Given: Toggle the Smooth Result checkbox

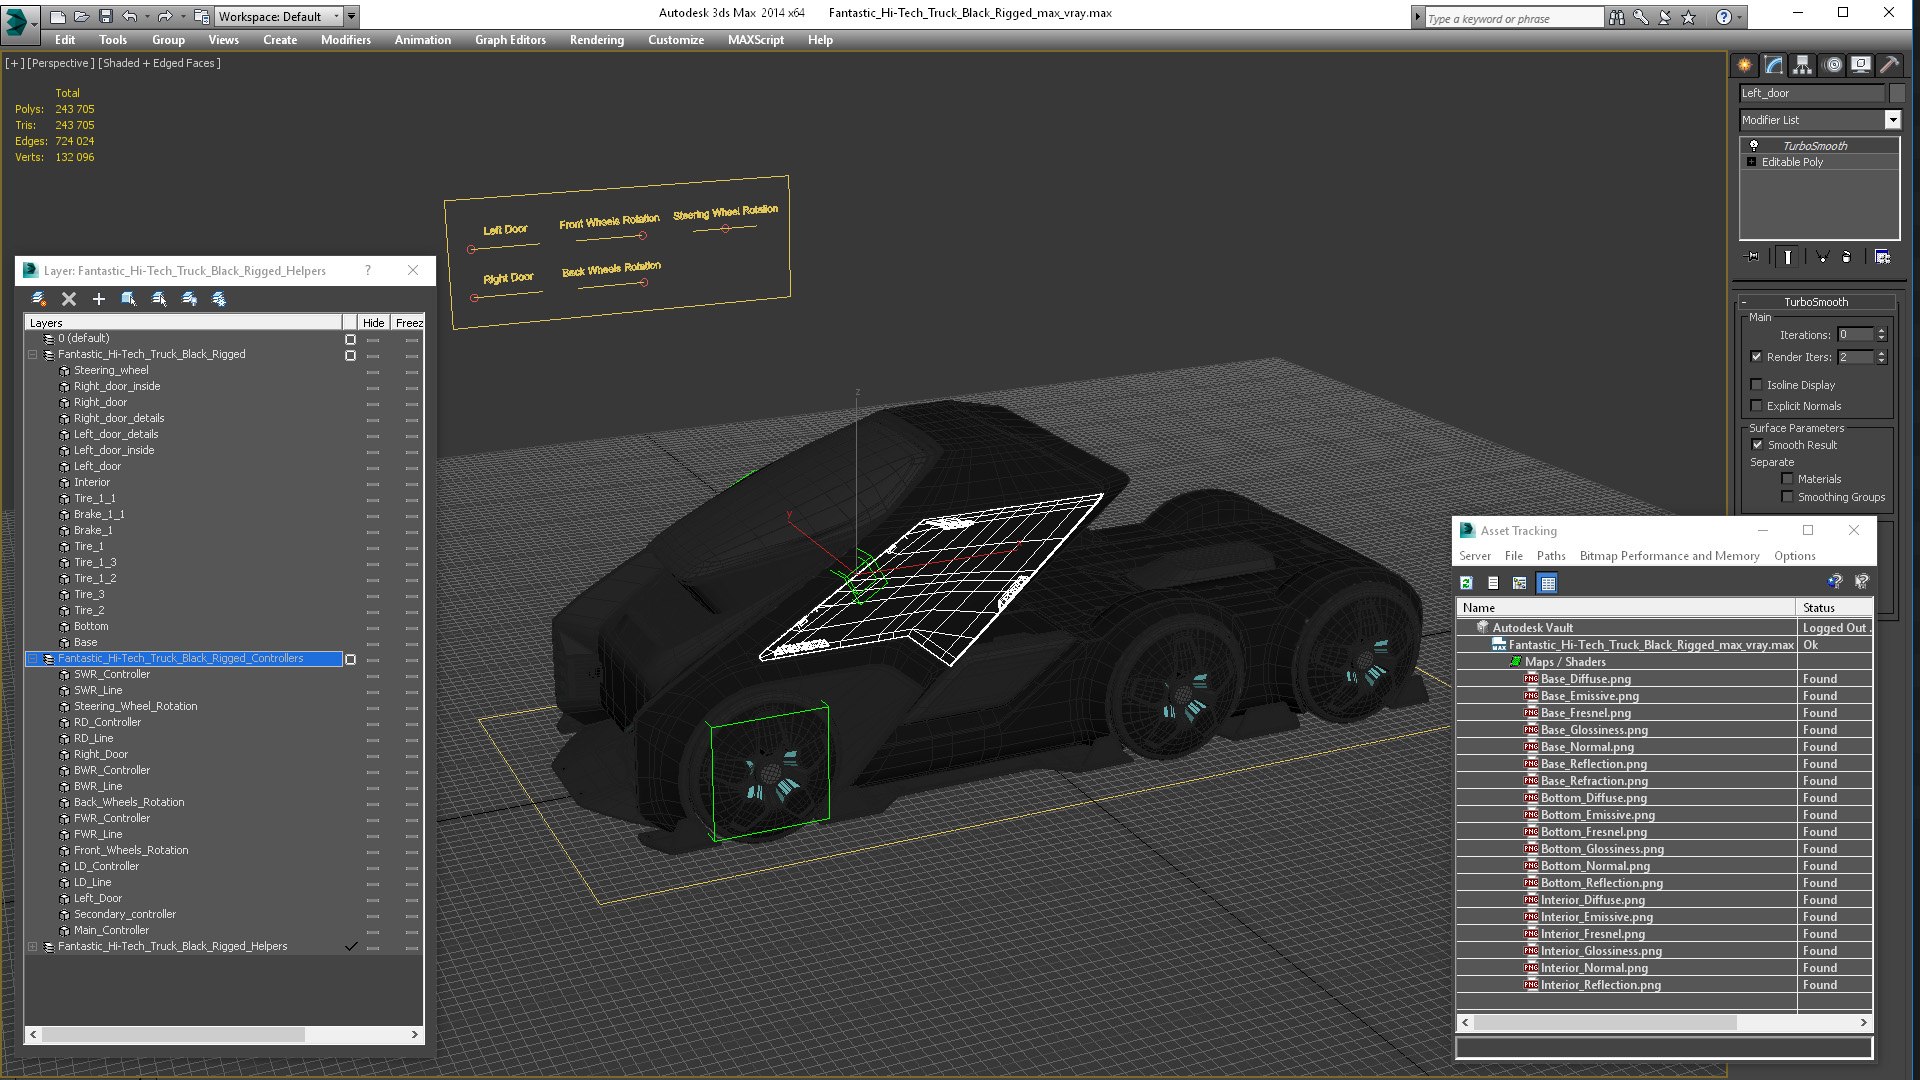Looking at the screenshot, I should point(1757,445).
